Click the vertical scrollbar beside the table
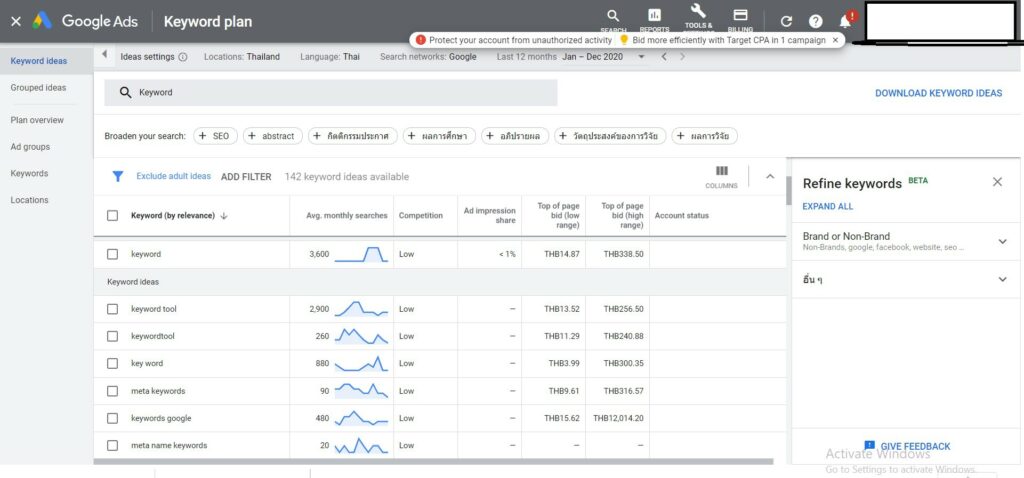Viewport: 1024px width, 478px height. tap(789, 191)
